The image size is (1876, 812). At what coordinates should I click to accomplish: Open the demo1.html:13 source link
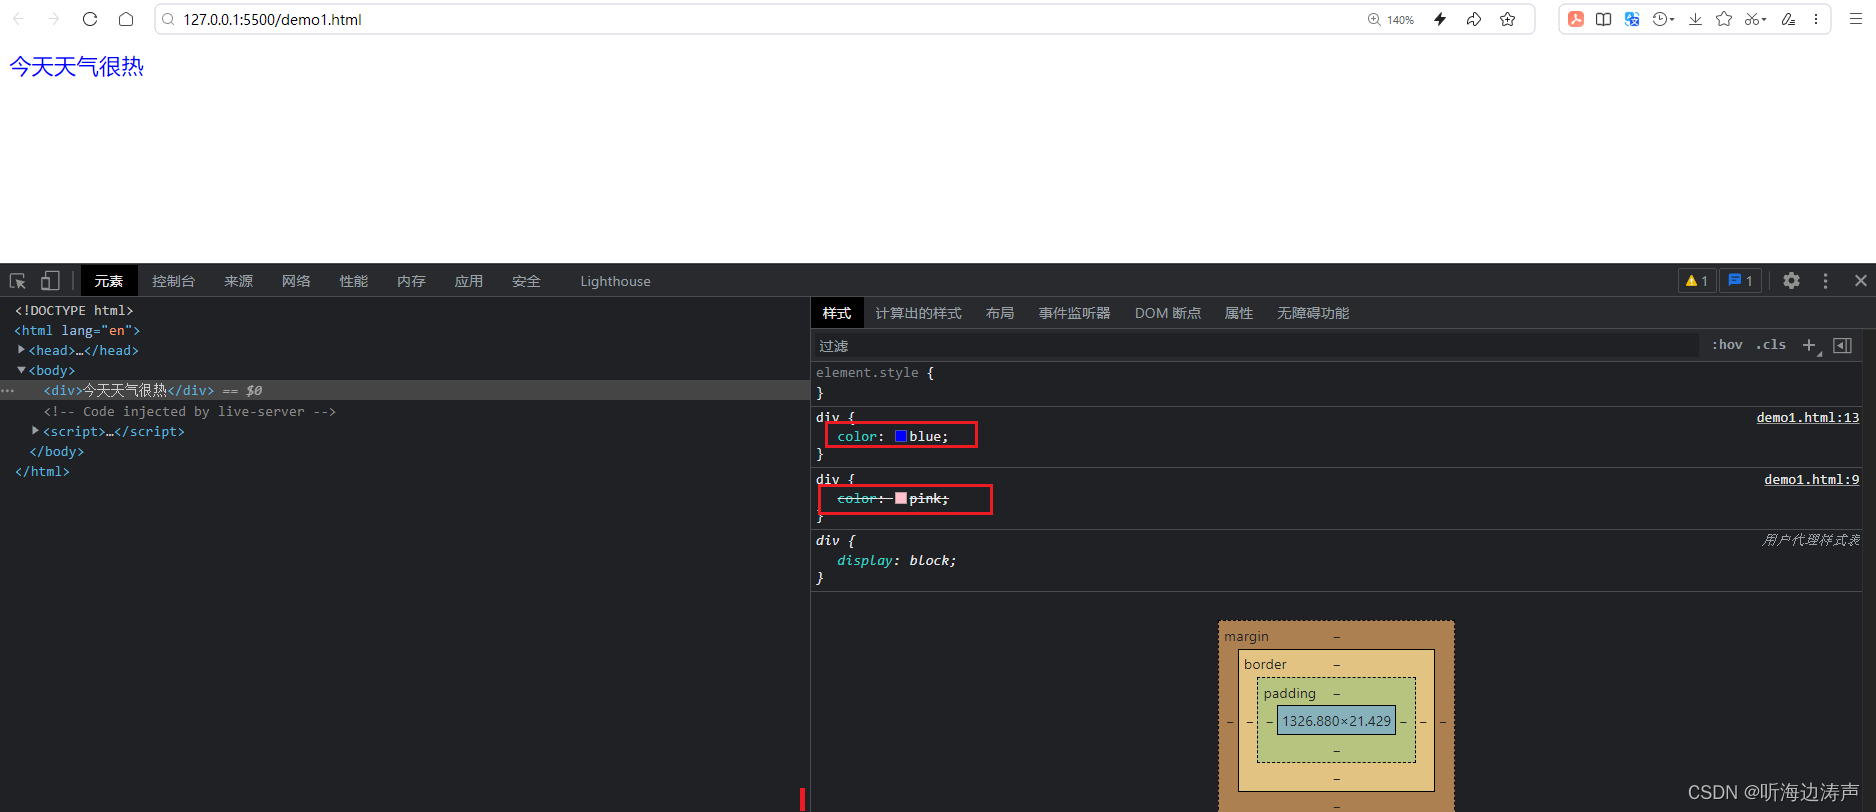point(1807,417)
